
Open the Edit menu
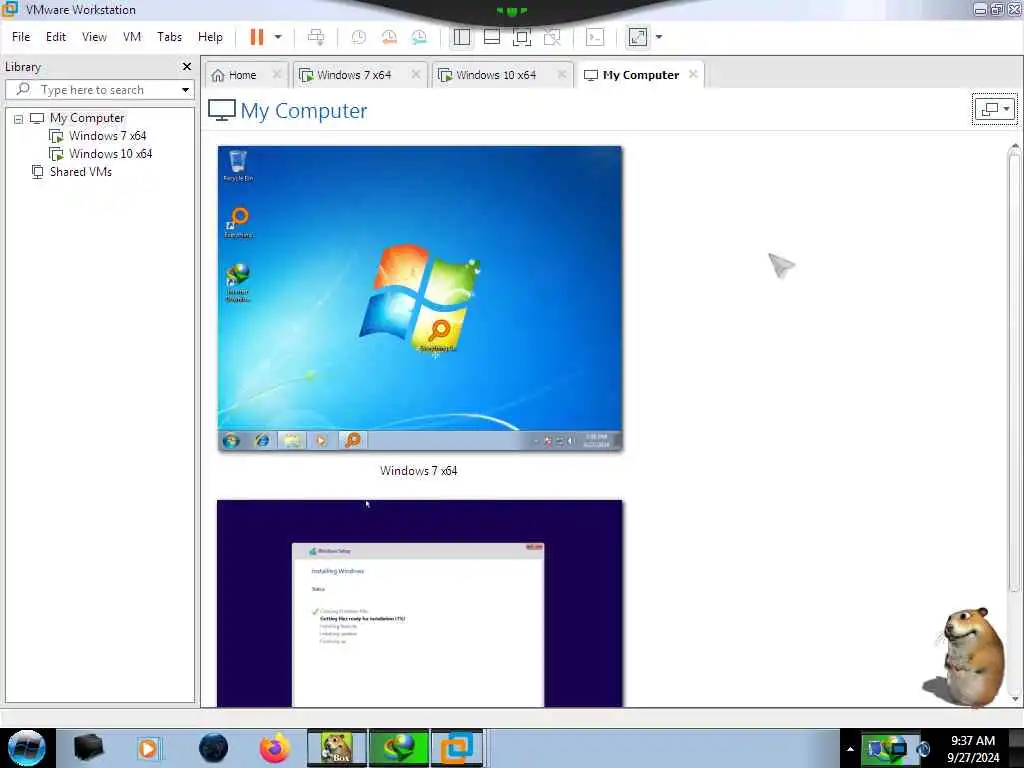[x=56, y=37]
